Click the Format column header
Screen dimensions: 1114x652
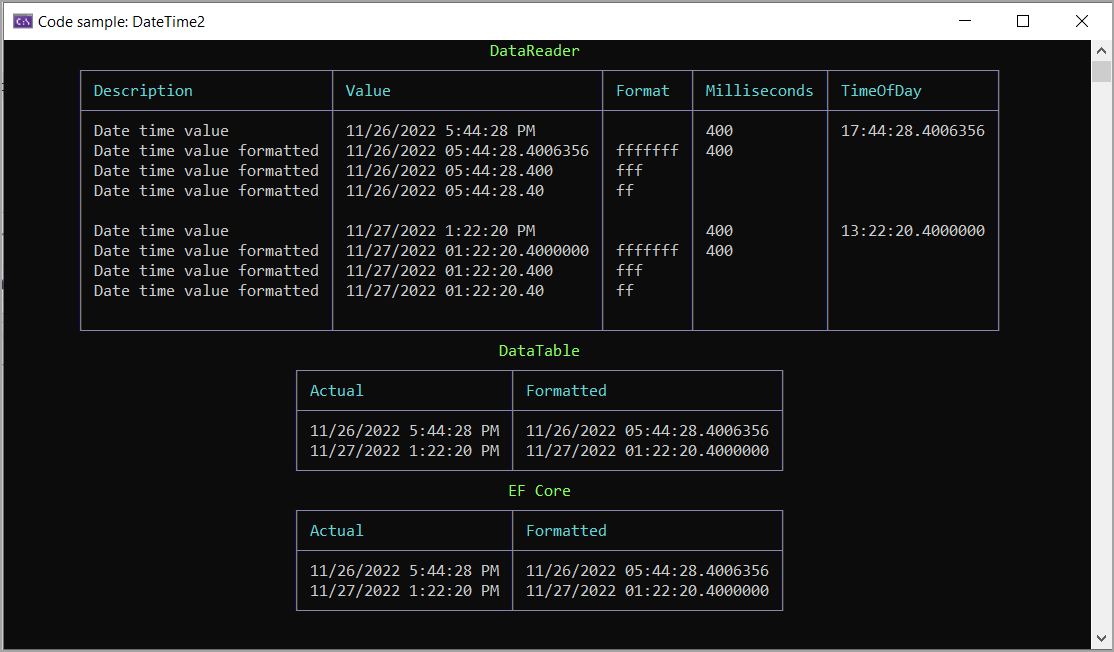642,91
